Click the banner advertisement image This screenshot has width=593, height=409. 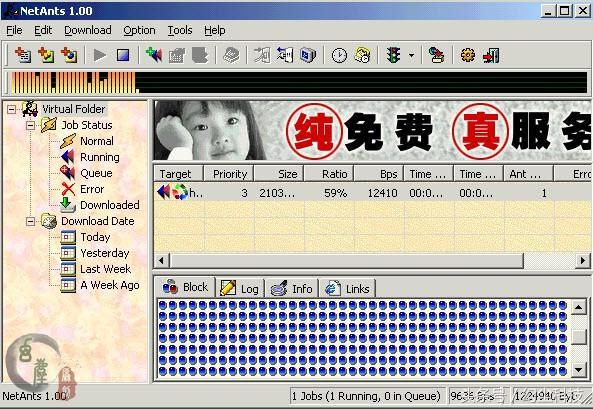[x=373, y=131]
